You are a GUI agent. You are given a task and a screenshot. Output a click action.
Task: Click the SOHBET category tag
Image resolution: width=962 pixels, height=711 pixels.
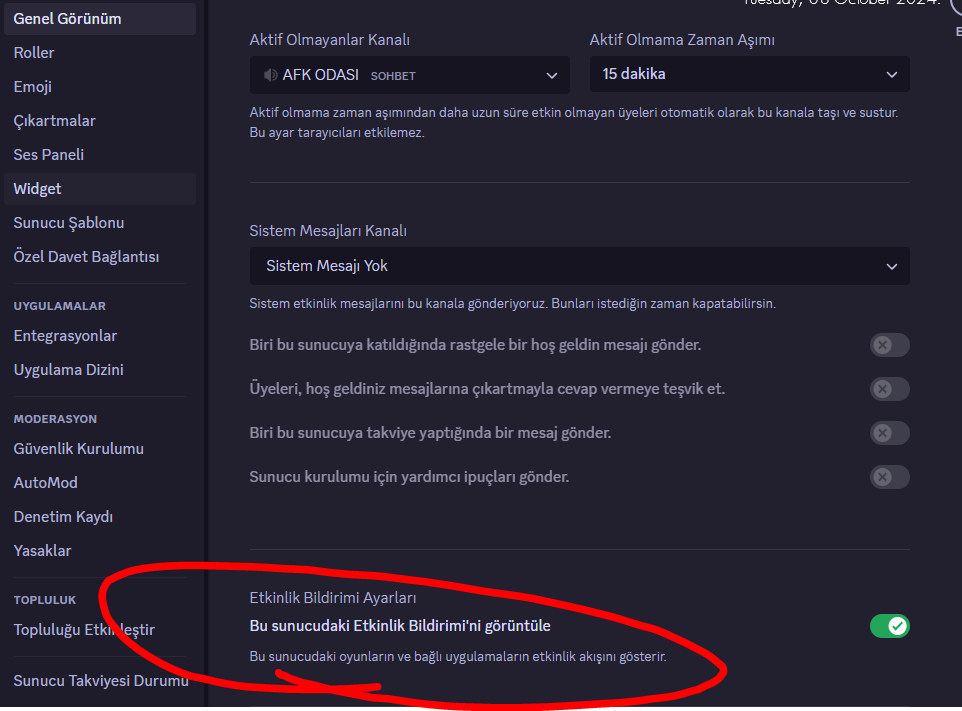tap(393, 76)
